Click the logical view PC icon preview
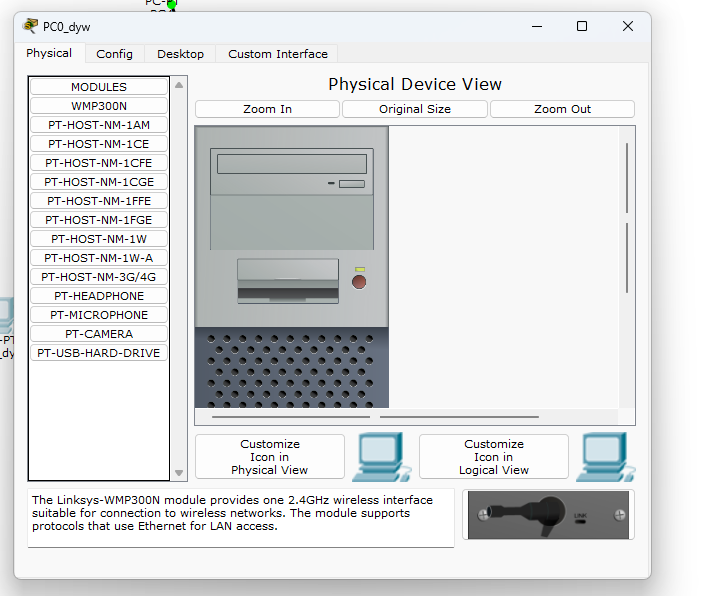This screenshot has height=596, width=716. click(x=605, y=457)
